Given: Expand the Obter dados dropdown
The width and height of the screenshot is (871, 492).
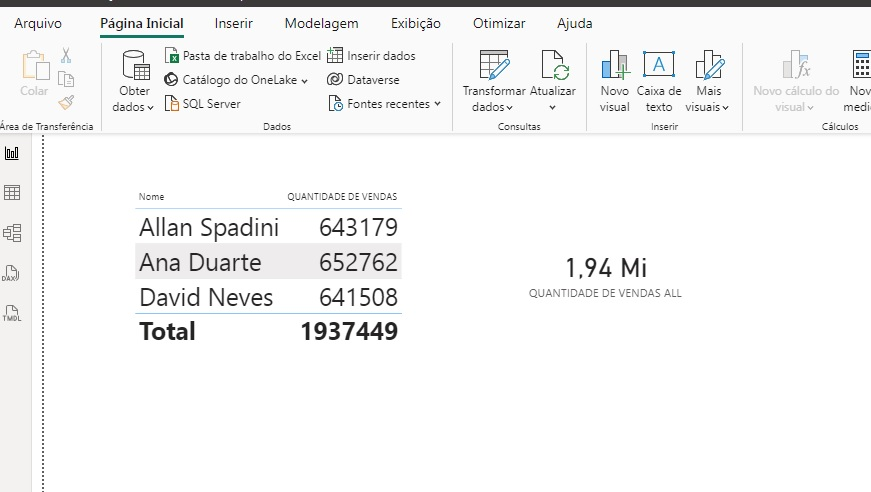Looking at the screenshot, I should 151,107.
